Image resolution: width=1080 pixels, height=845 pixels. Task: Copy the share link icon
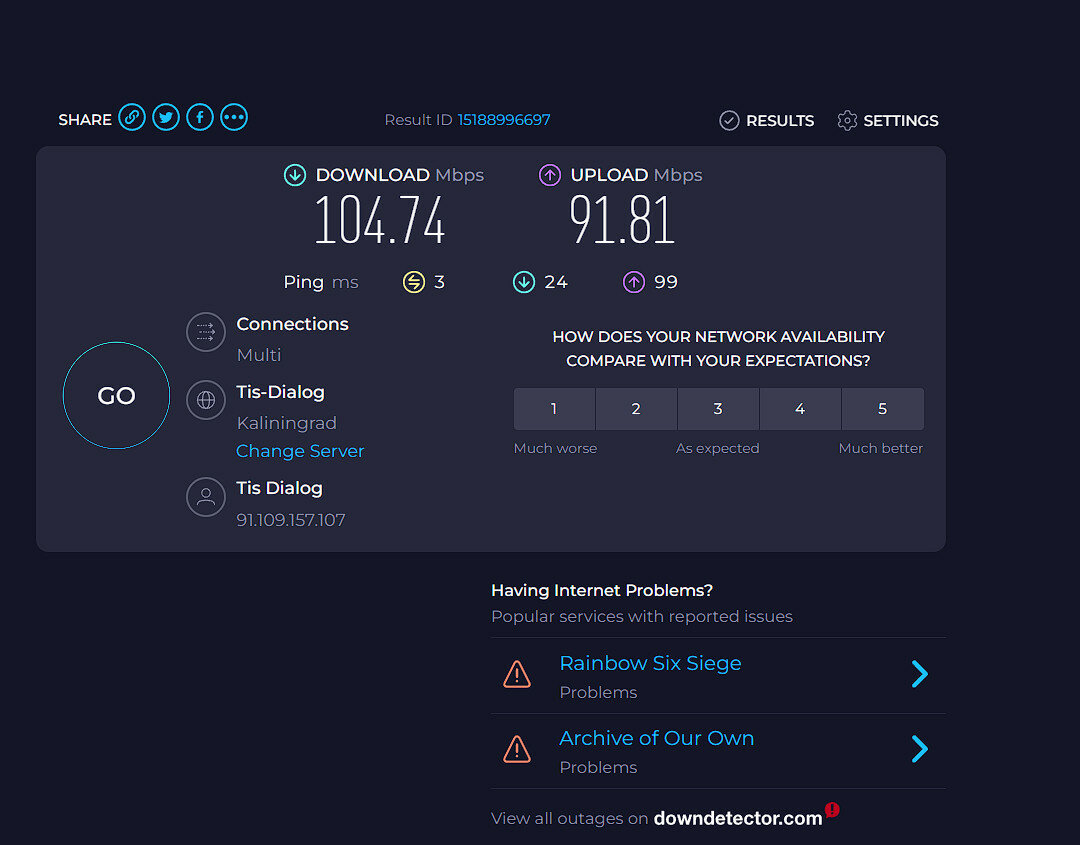132,118
